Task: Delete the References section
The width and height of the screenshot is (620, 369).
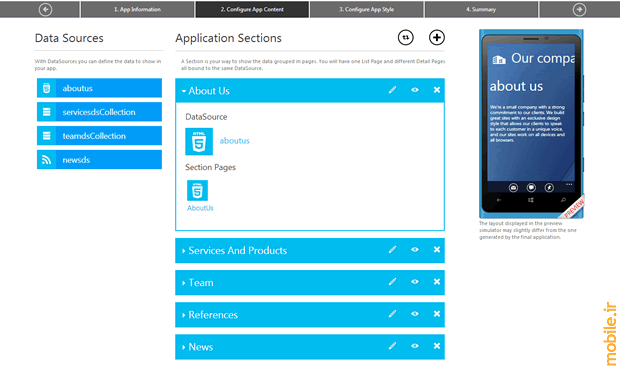Action: click(x=437, y=314)
